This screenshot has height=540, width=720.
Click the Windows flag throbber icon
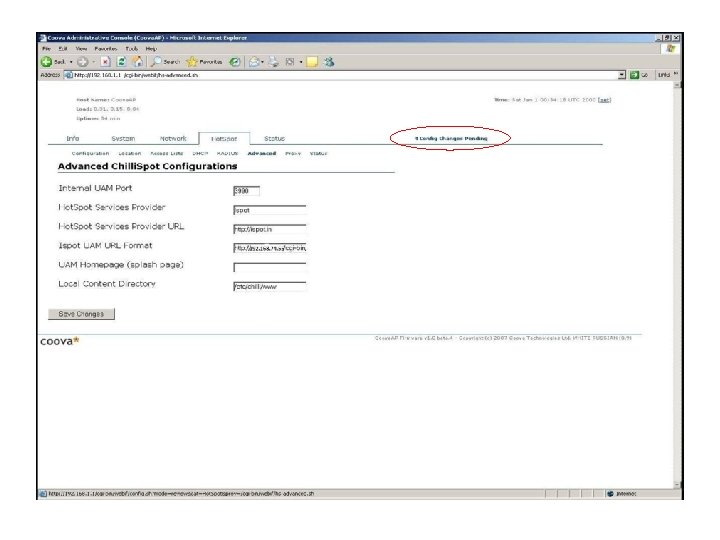[671, 49]
